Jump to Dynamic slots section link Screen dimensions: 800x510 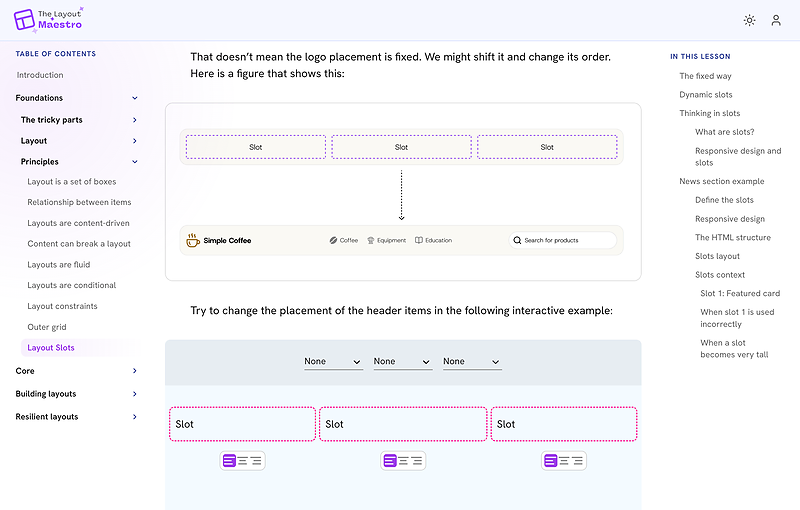tap(706, 95)
